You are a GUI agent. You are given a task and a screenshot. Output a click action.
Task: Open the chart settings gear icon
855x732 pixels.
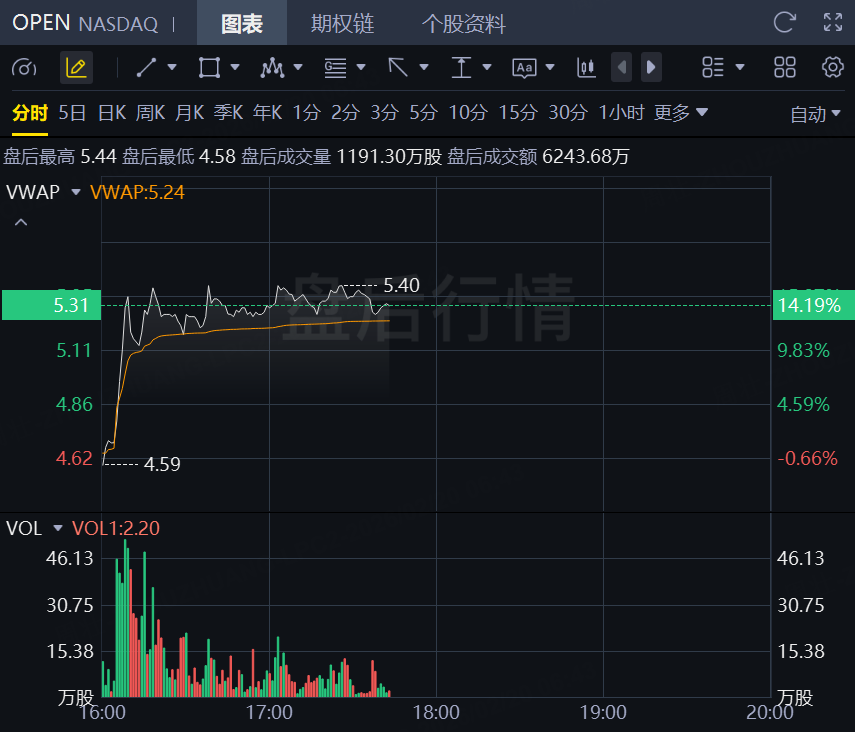(832, 68)
